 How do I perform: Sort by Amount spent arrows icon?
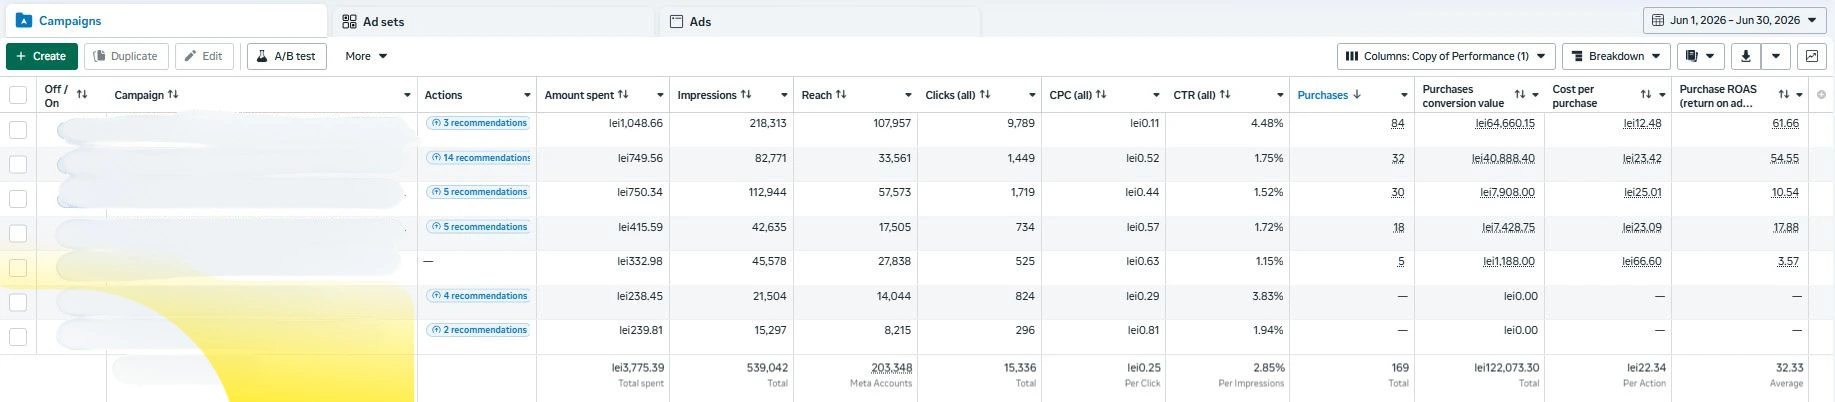pos(623,95)
